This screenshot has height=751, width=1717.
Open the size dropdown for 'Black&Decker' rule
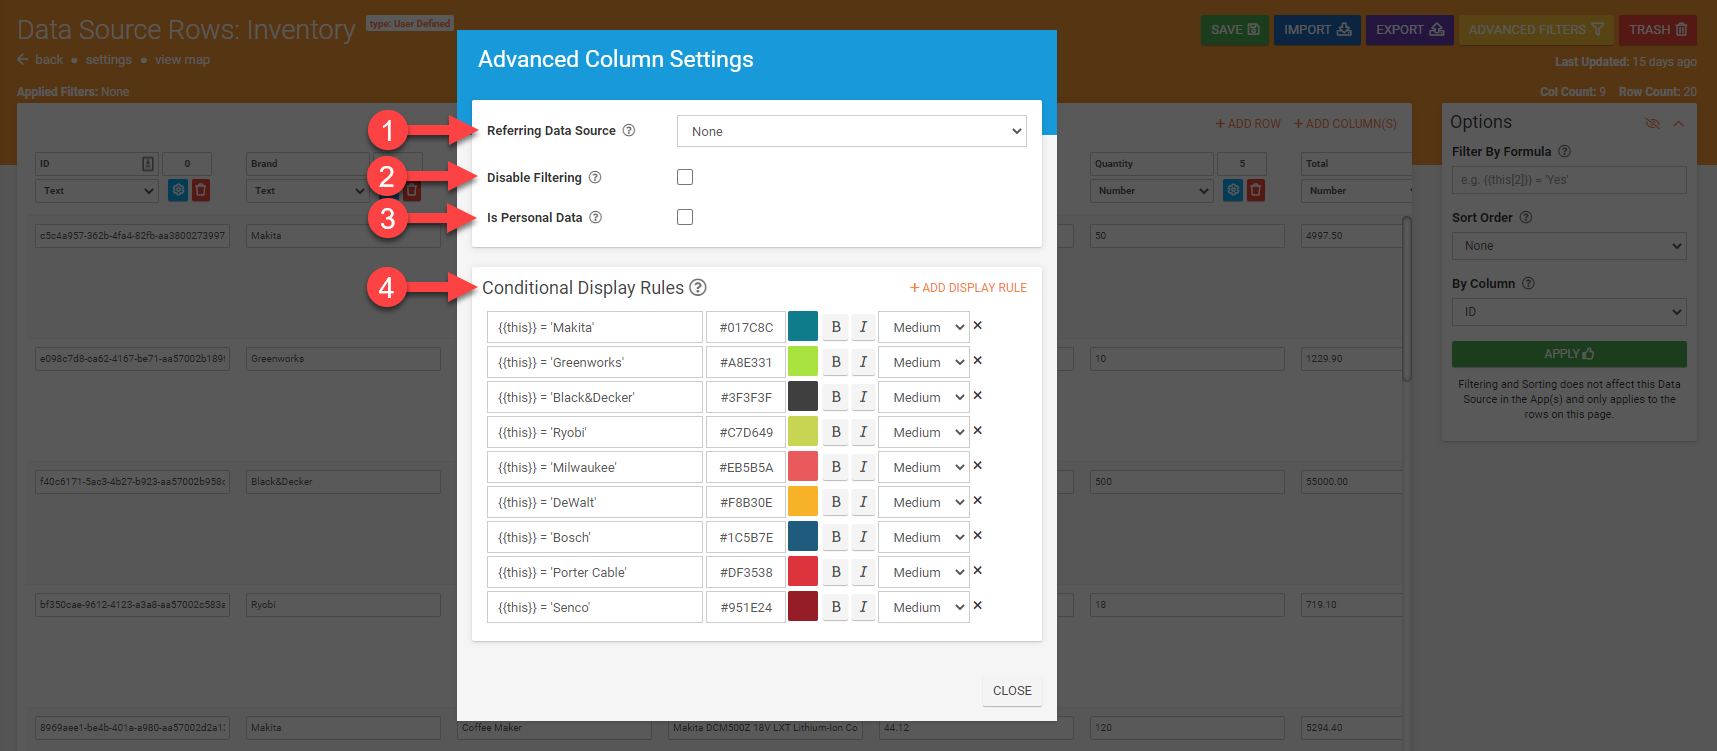pos(924,397)
